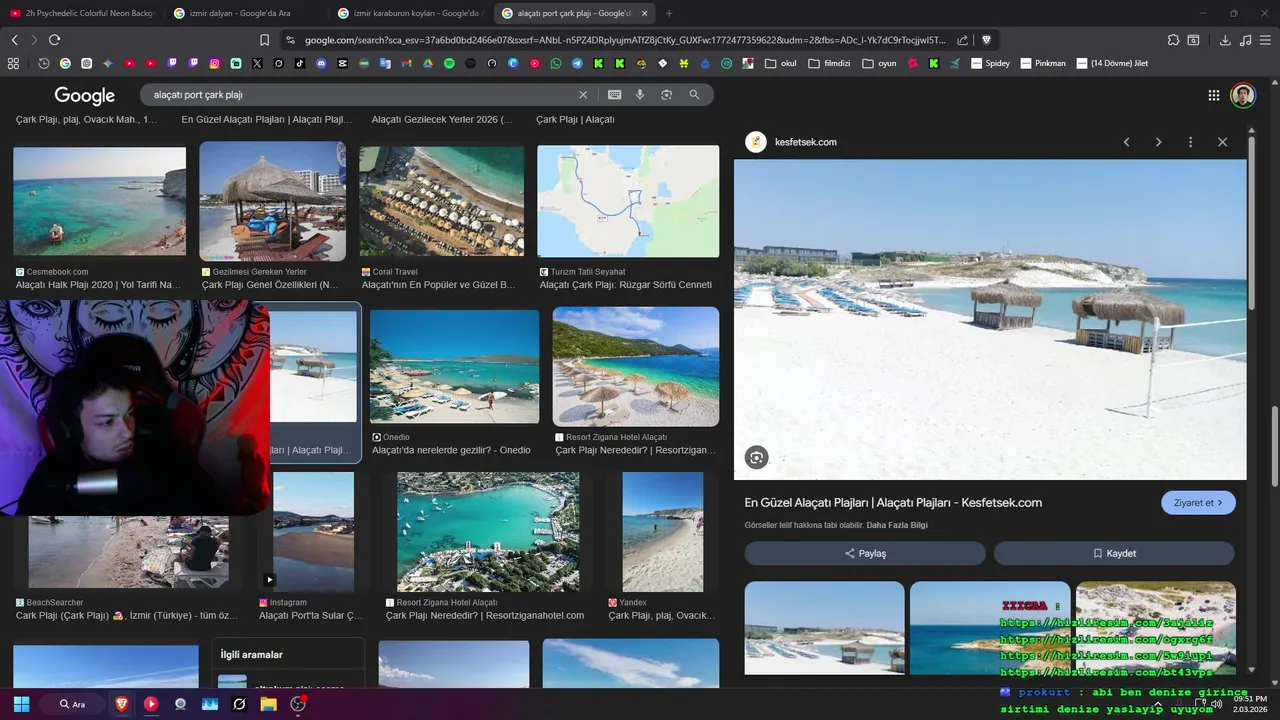Open File Explorer from the taskbar
Screen dimensions: 1280x720
point(268,704)
